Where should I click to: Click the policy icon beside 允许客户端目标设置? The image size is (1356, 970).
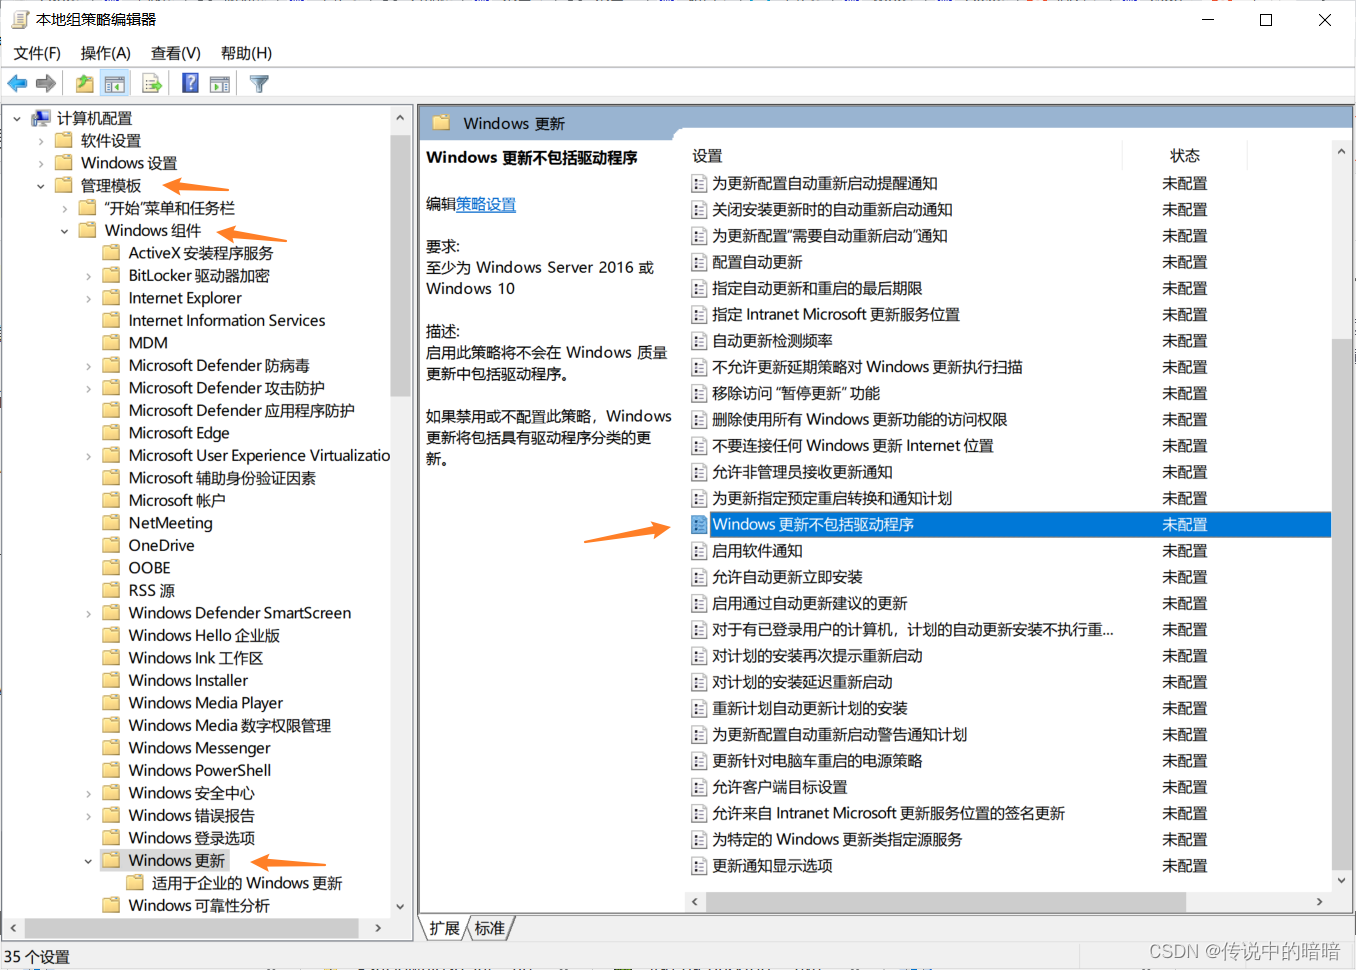coord(699,787)
